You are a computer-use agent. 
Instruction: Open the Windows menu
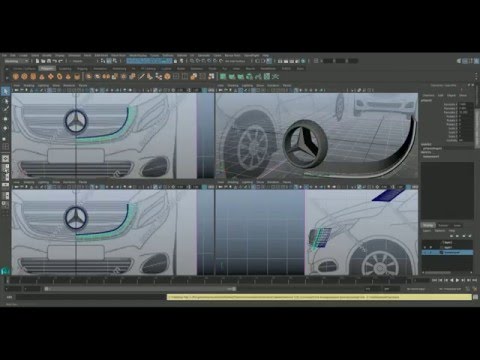tap(74, 55)
